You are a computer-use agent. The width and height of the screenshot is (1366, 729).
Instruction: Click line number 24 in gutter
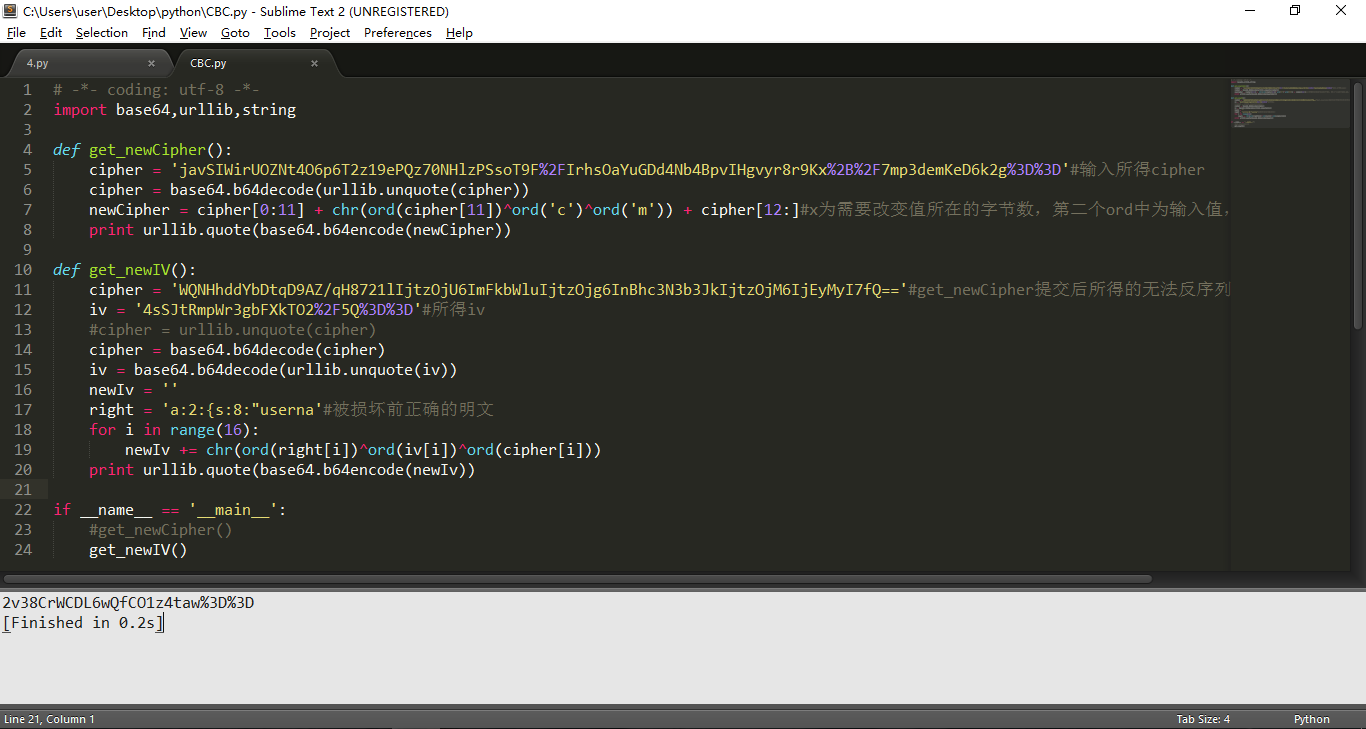(x=23, y=550)
